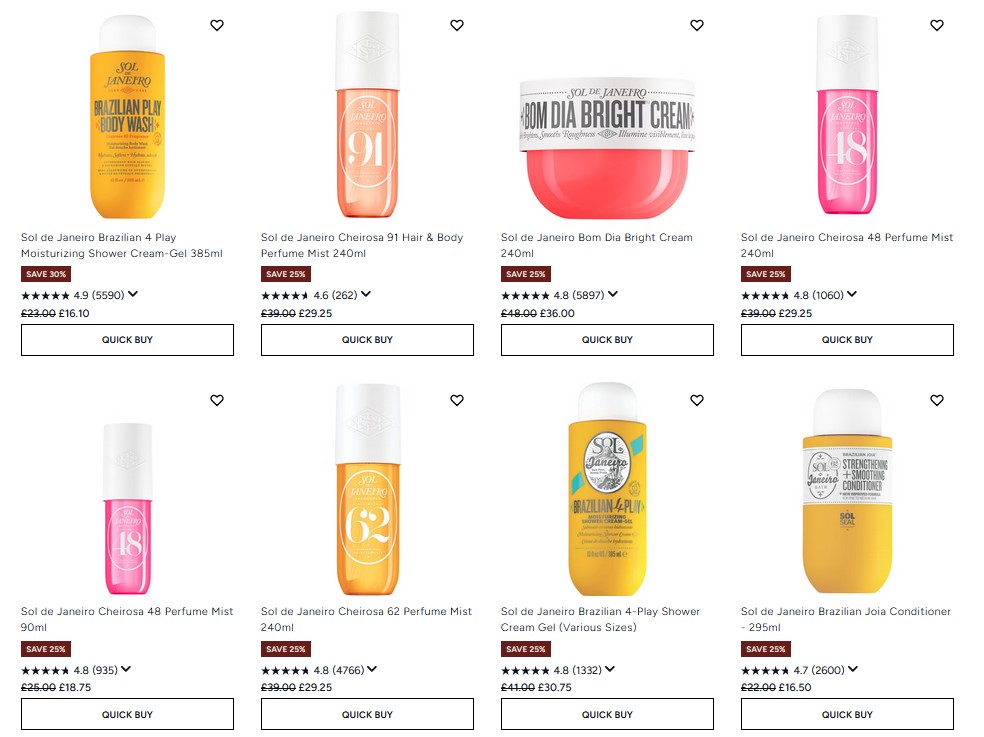Save Cheirosa 91 Hair & Body Mist to wishlist
The width and height of the screenshot is (984, 737).
tap(457, 25)
